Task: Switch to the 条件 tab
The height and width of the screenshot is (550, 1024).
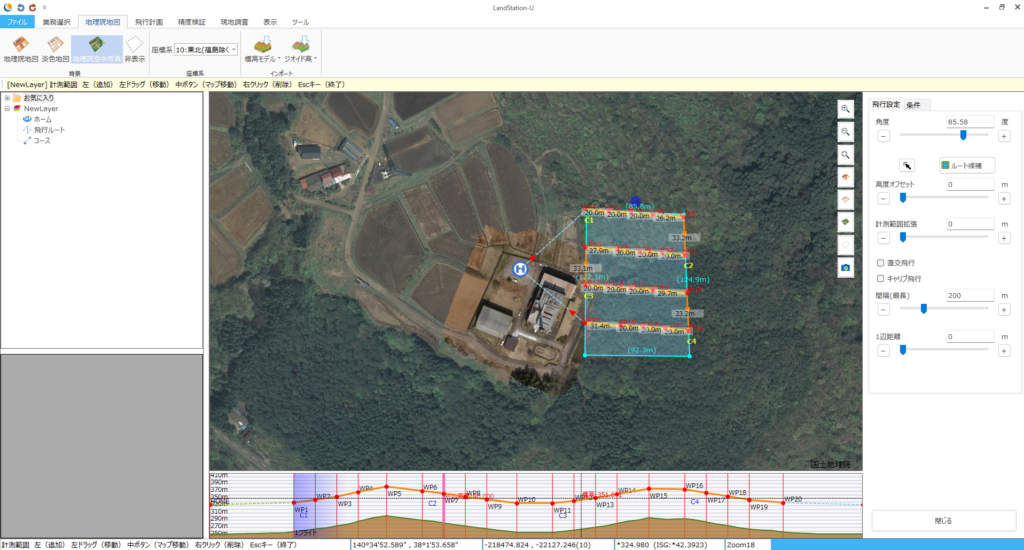Action: point(914,104)
